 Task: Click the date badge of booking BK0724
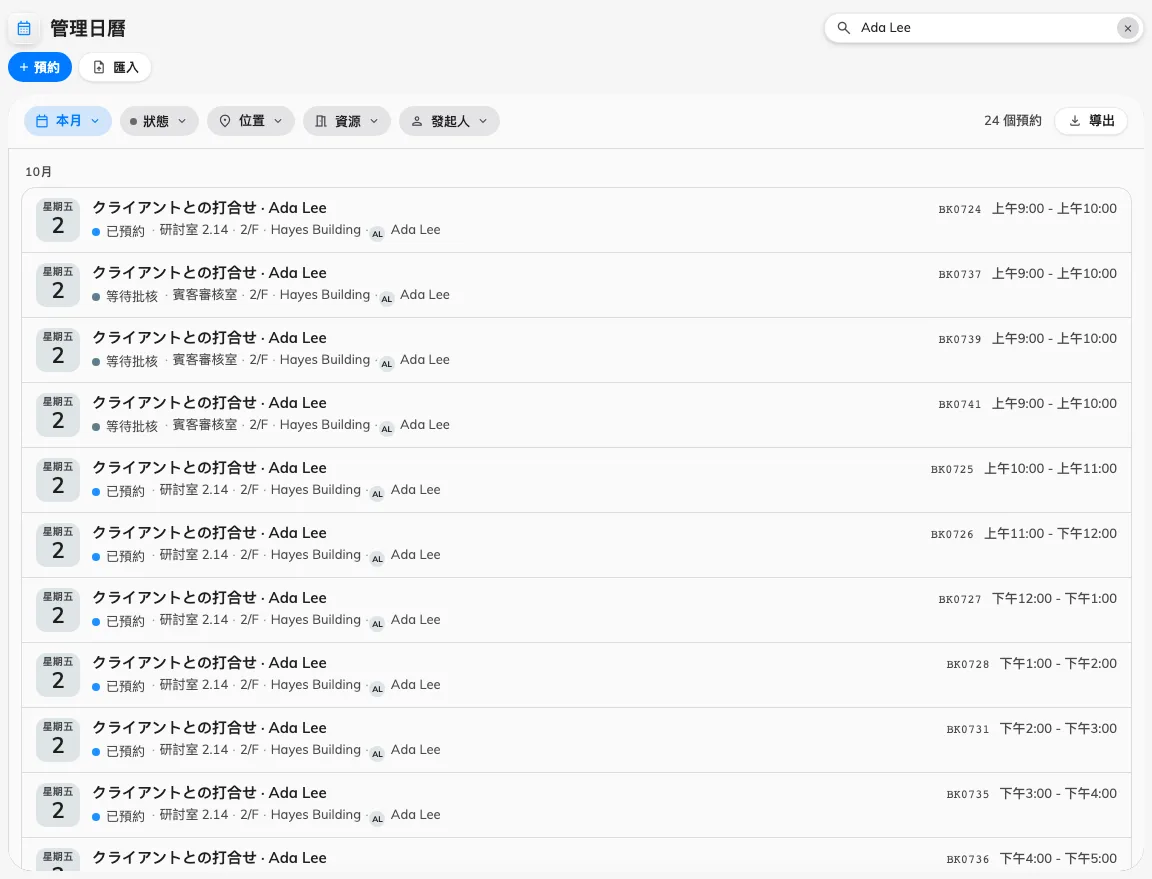(x=58, y=219)
